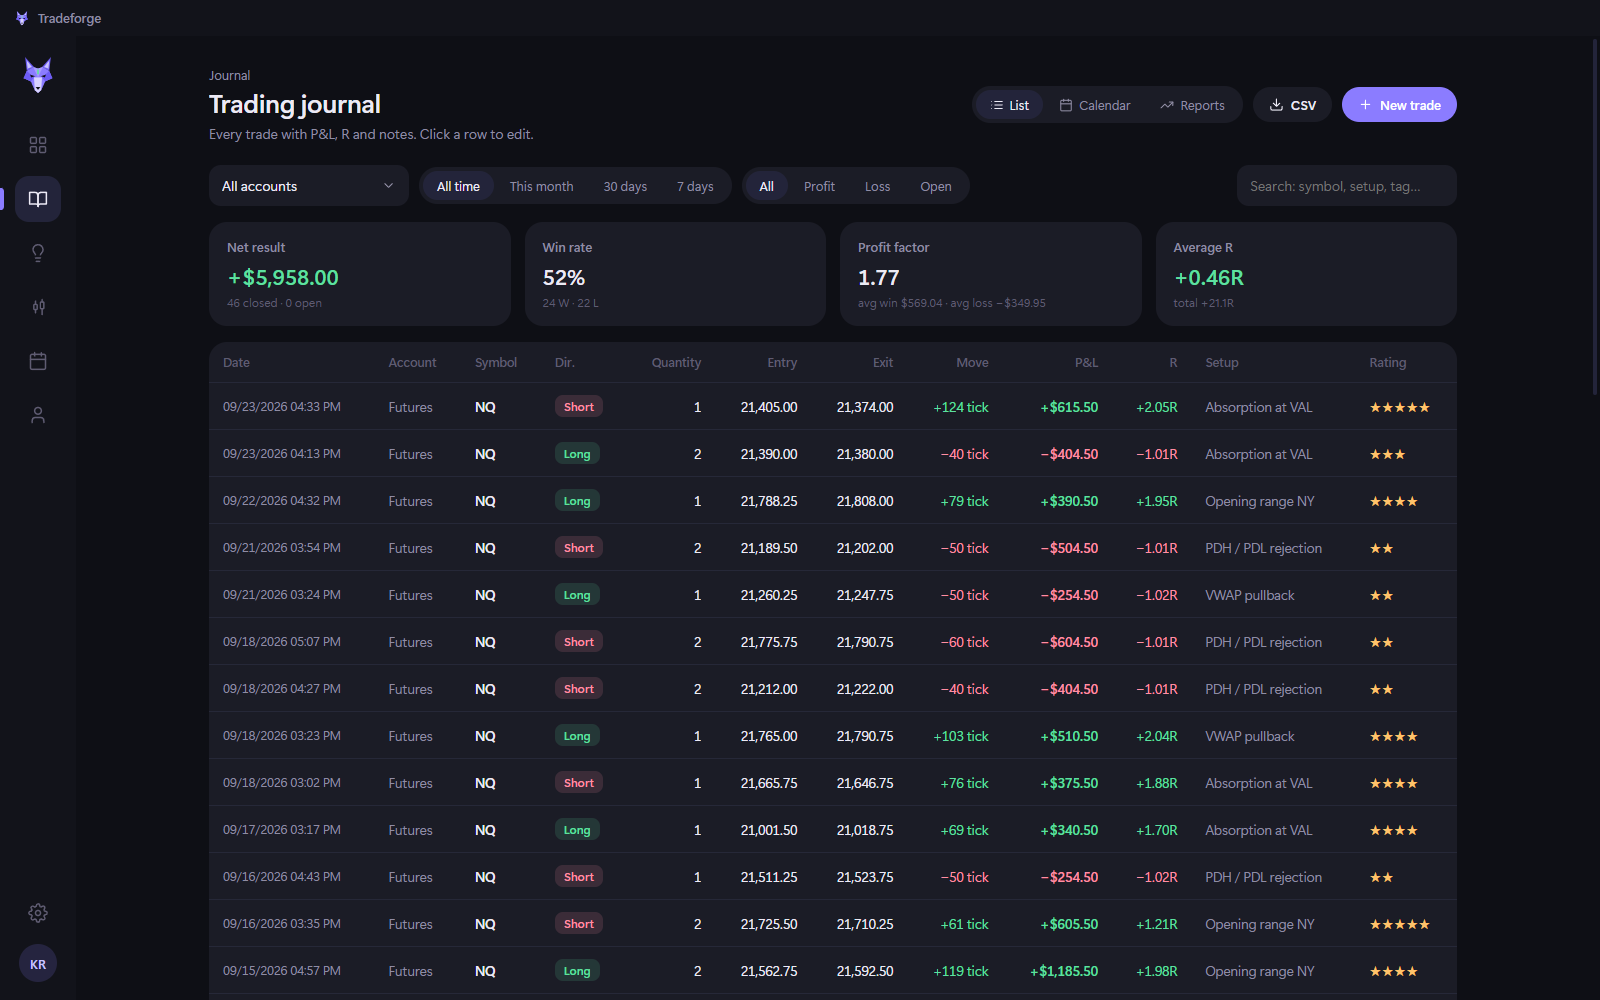Switch to Reports view

(1192, 105)
